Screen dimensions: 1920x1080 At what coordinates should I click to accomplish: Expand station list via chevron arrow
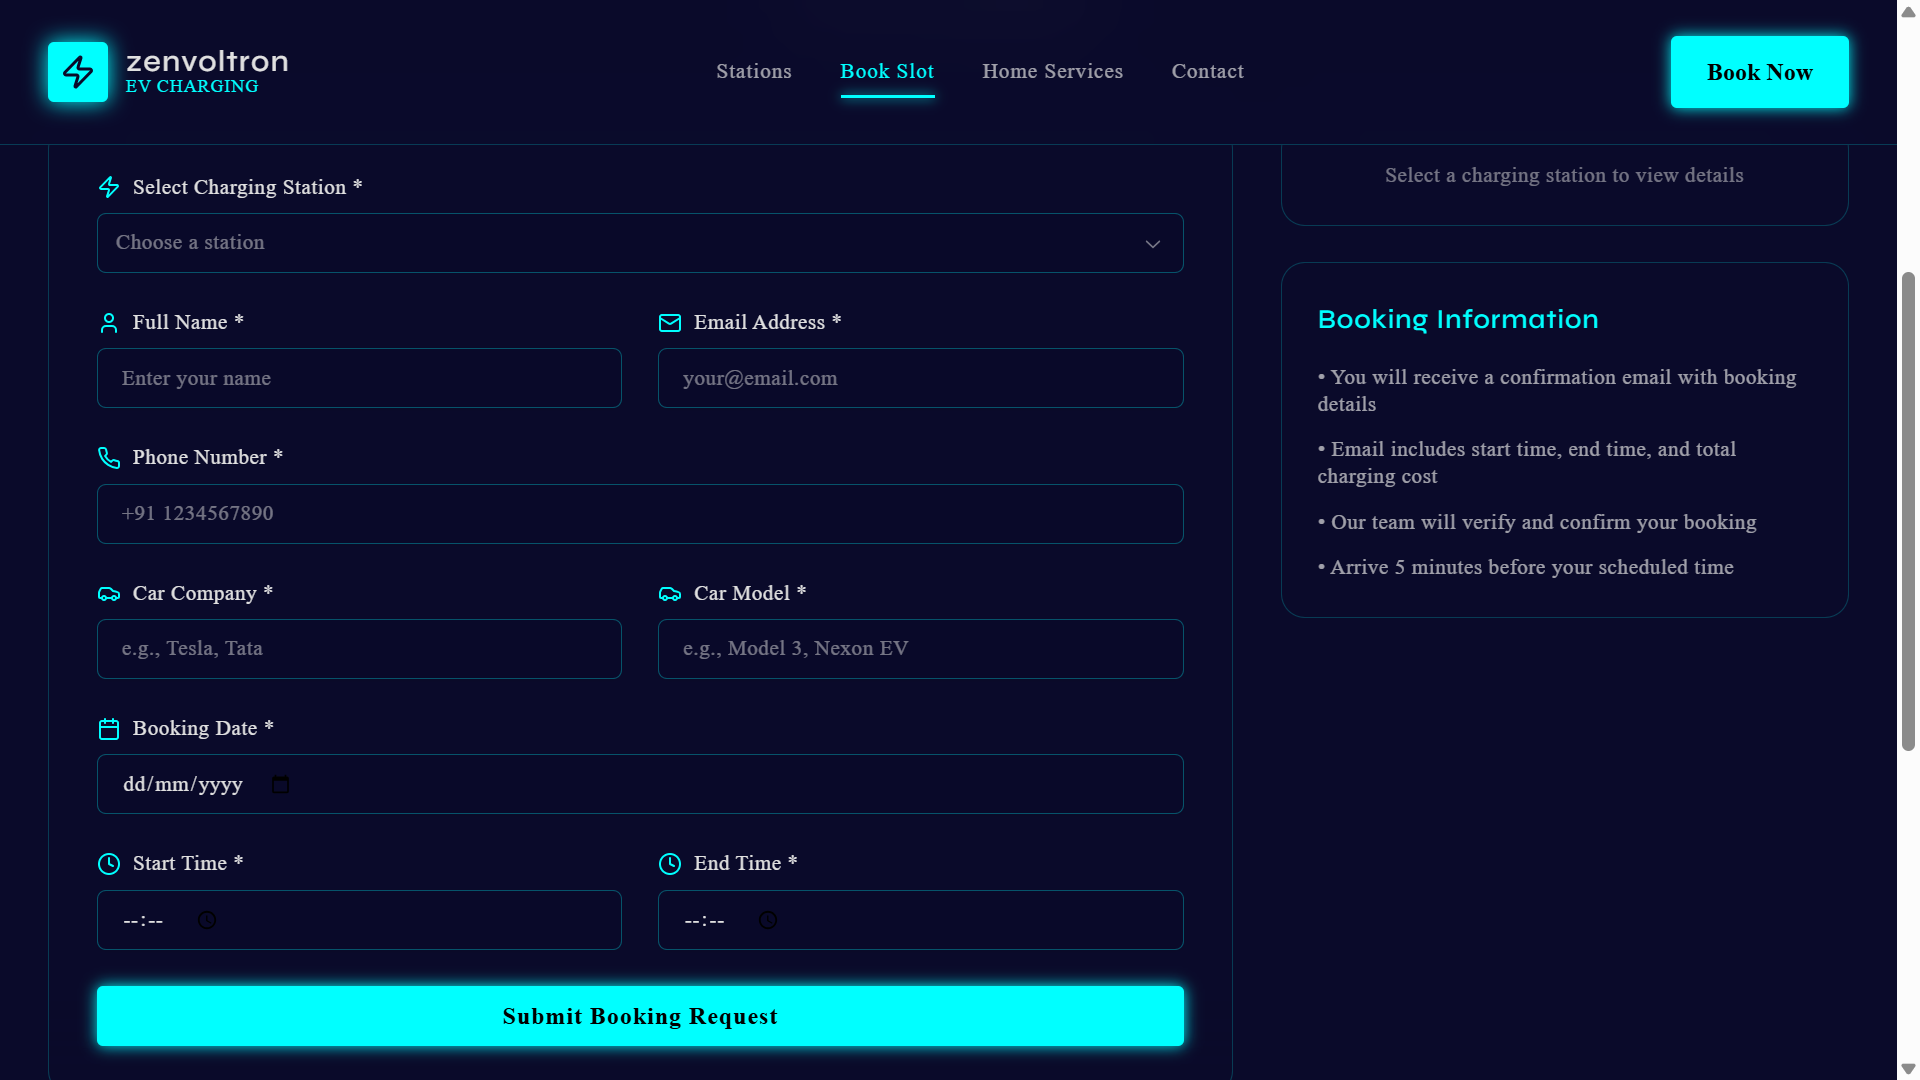tap(1153, 244)
